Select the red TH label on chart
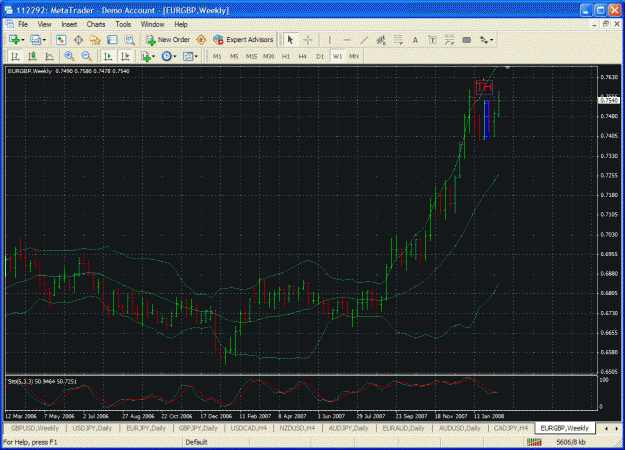This screenshot has width=625, height=450. (x=485, y=86)
